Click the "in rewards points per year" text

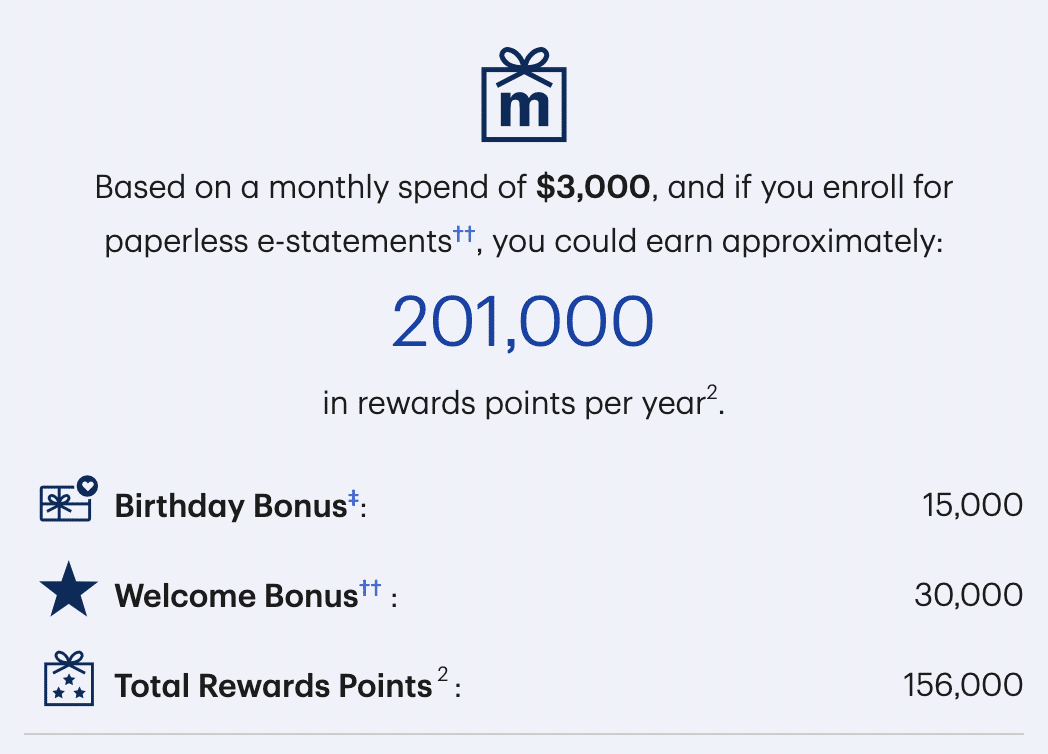pos(514,403)
